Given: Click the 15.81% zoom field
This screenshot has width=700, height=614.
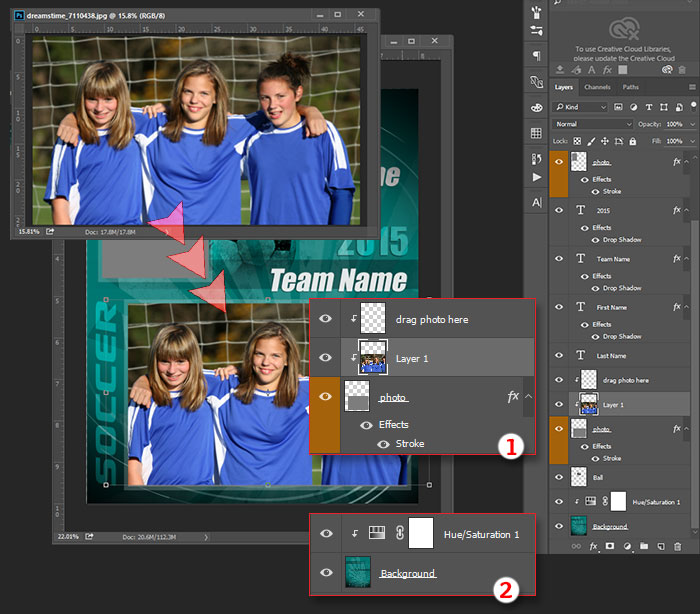Looking at the screenshot, I should pyautogui.click(x=29, y=232).
